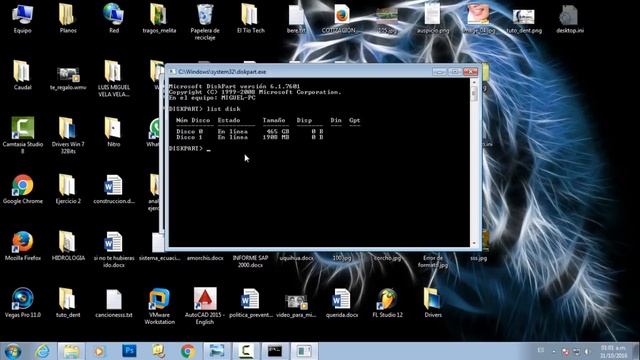Minimize the diskpart window
This screenshot has width=640, height=360.
440,71
